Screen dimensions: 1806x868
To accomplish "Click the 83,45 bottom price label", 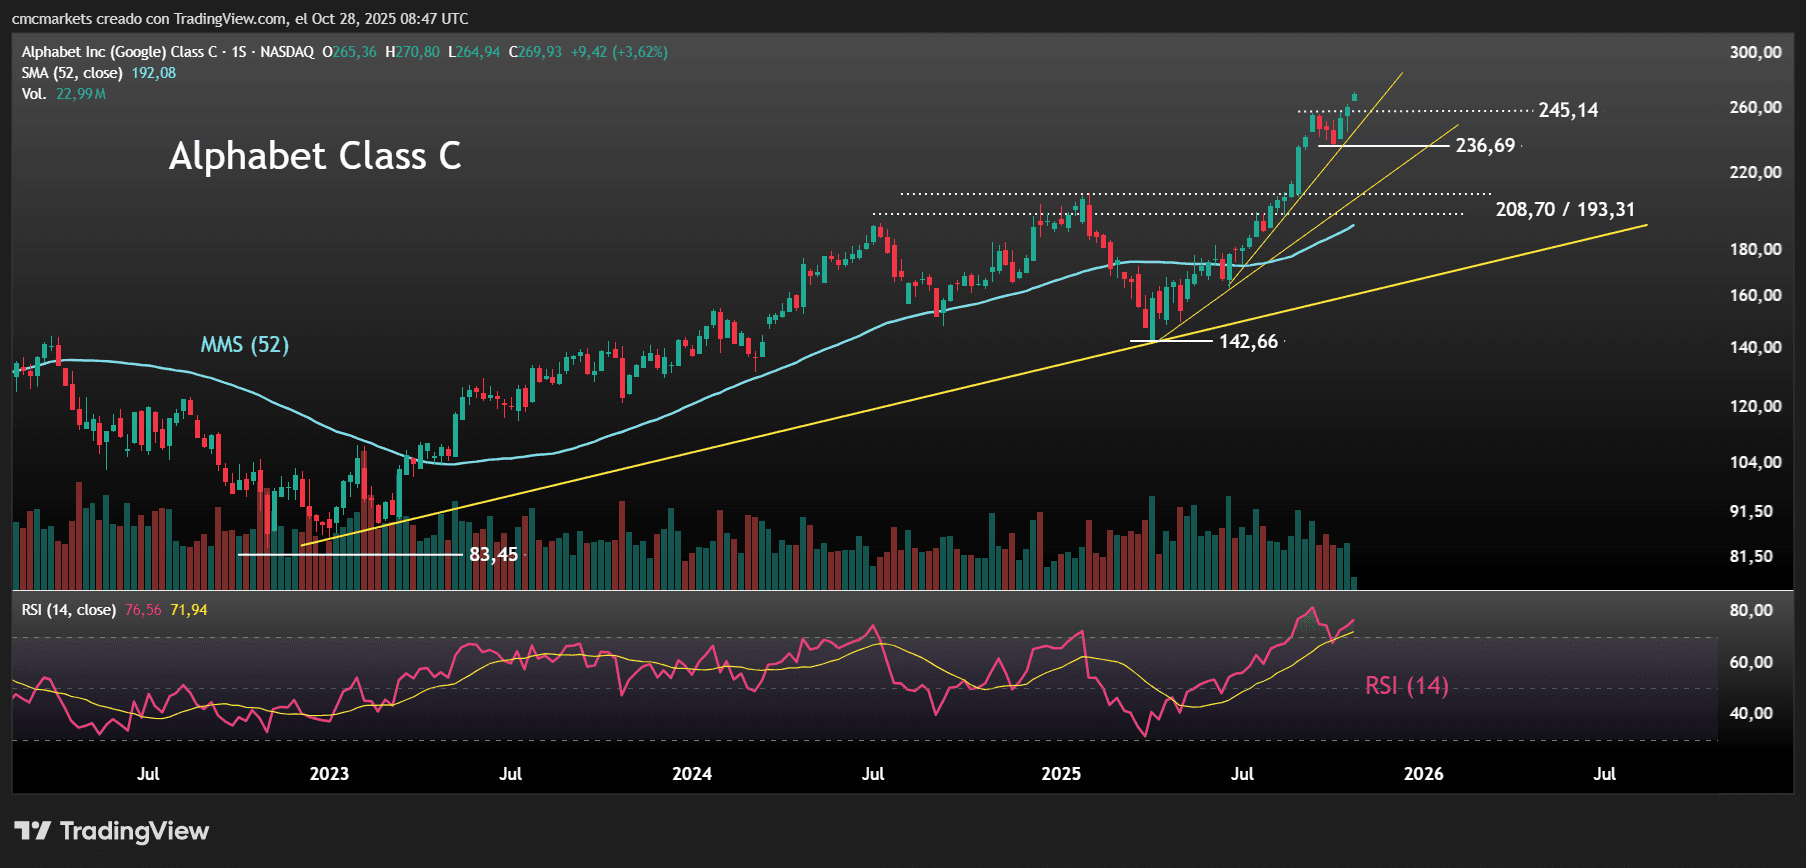I will click(494, 555).
